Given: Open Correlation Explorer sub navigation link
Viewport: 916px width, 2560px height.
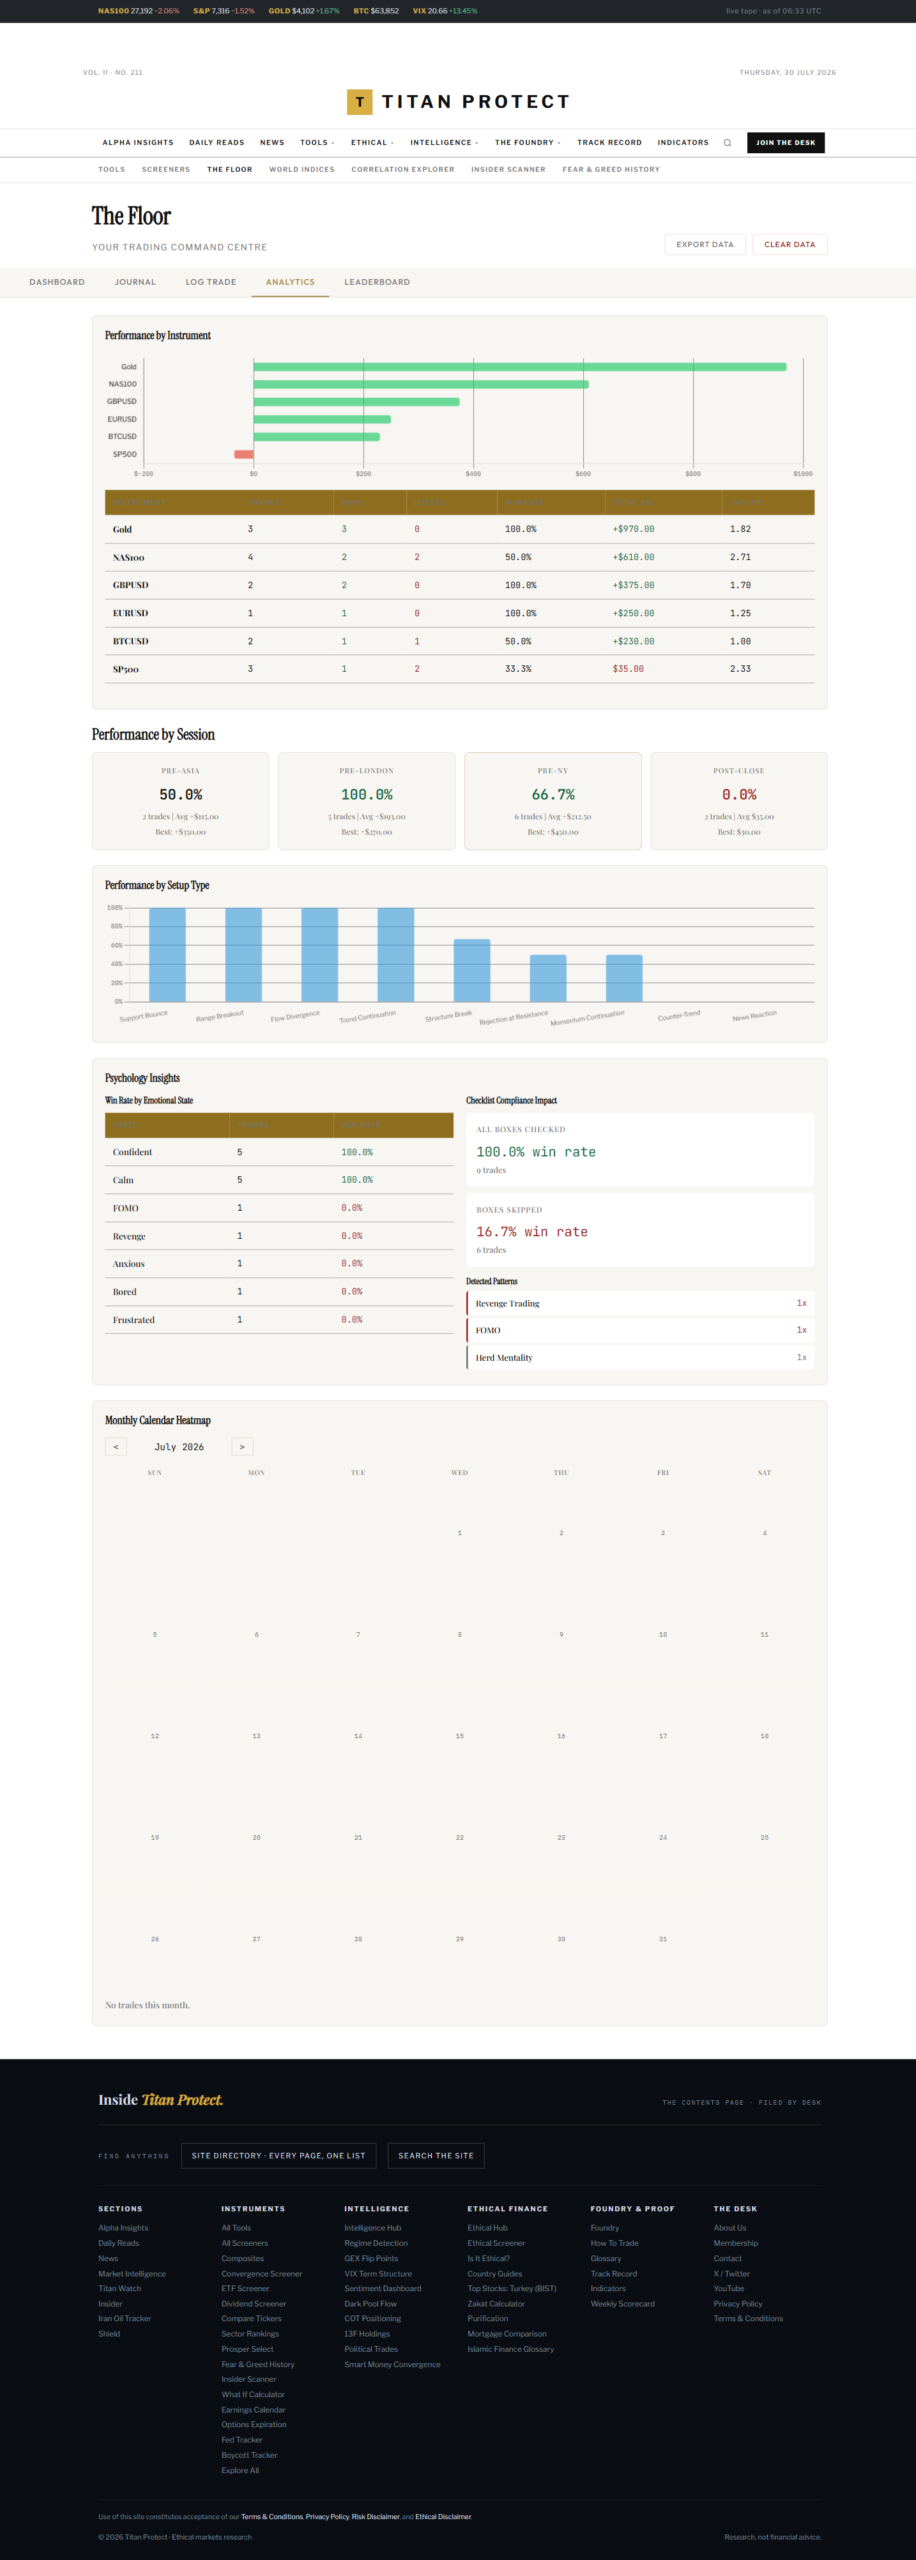Looking at the screenshot, I should pos(403,170).
